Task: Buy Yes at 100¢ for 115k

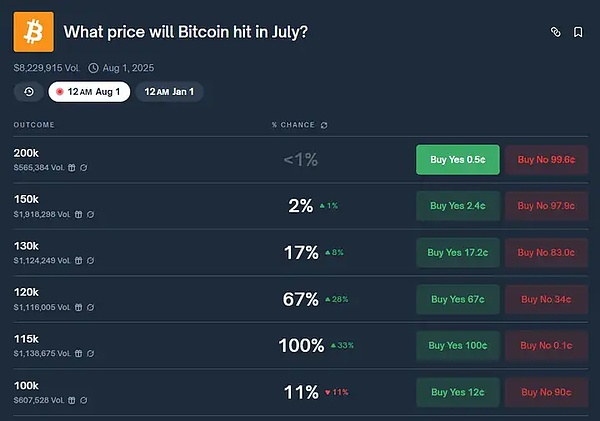Action: [457, 346]
